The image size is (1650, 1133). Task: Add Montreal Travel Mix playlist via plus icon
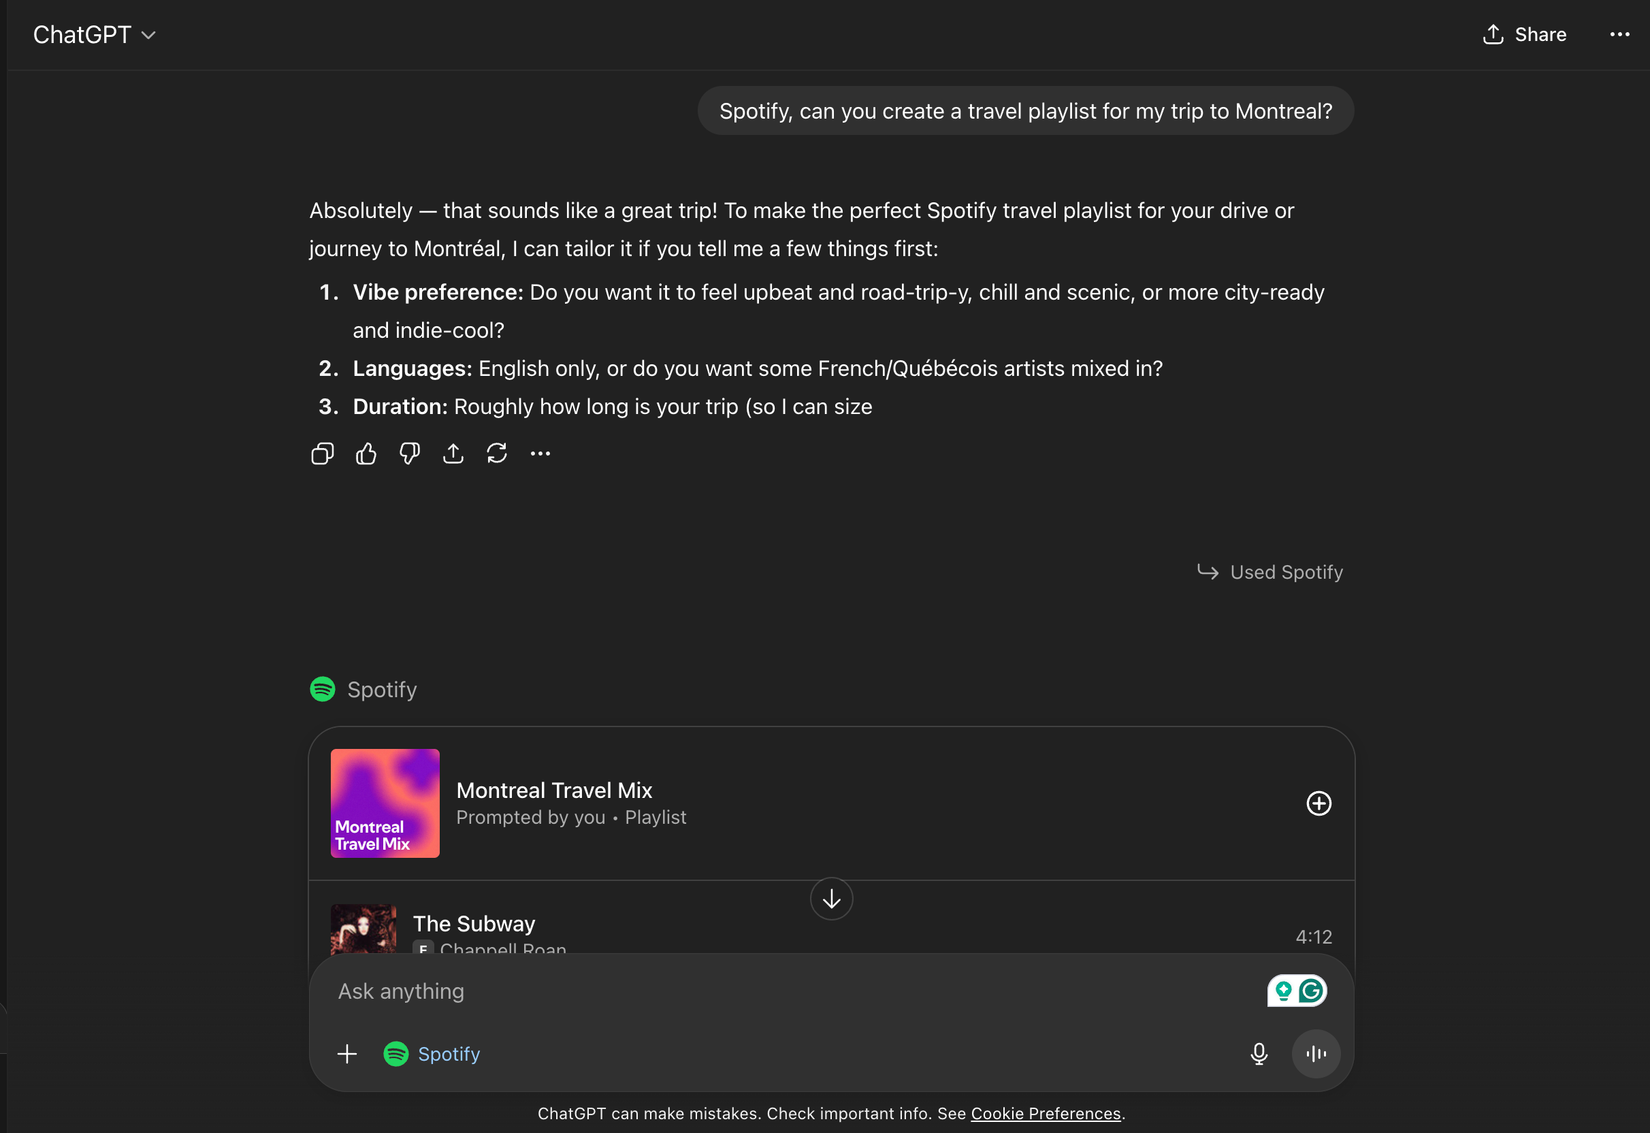pos(1318,803)
